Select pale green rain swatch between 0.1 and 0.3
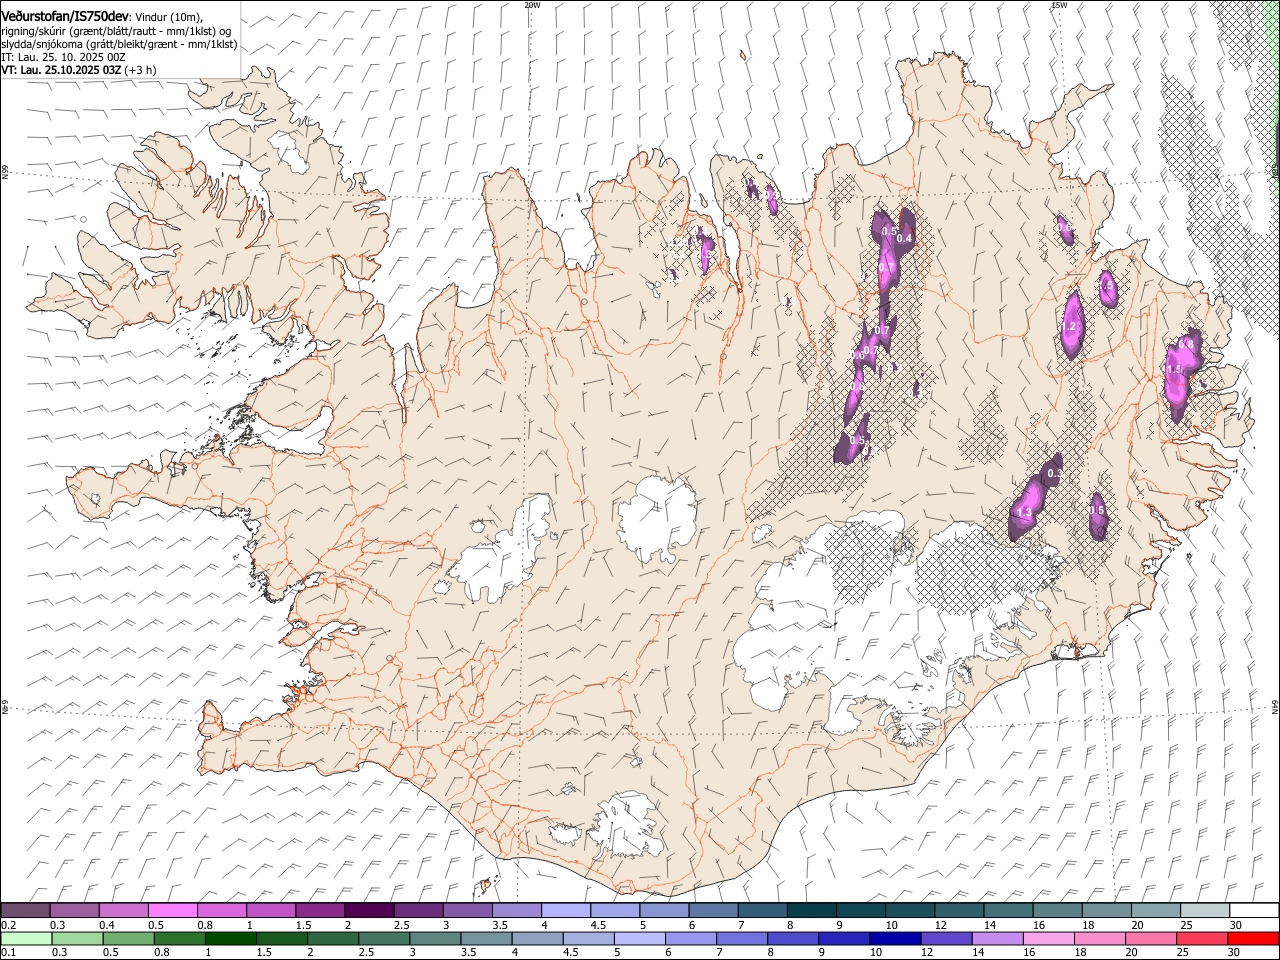 point(25,938)
